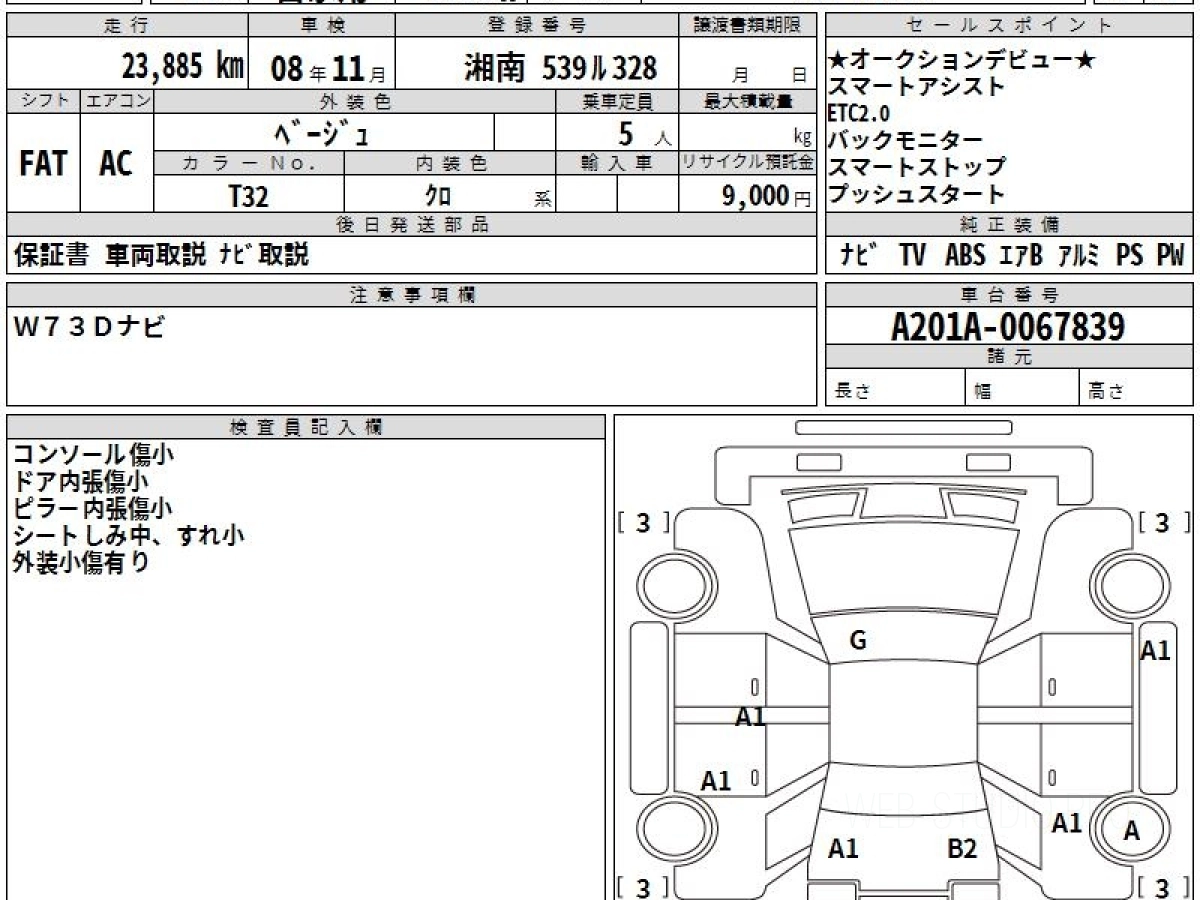The image size is (1200, 900).
Task: Click the A1 mark beside B2
Action: [x=844, y=849]
